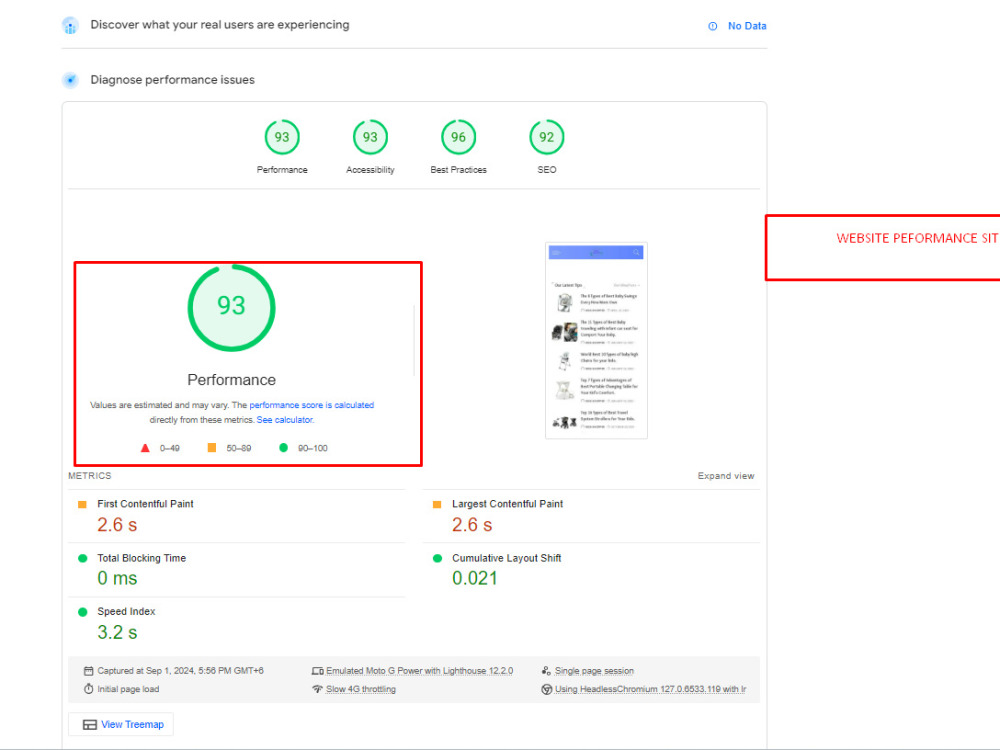The image size is (1000, 750).
Task: Click Expand view for metrics
Action: (726, 476)
